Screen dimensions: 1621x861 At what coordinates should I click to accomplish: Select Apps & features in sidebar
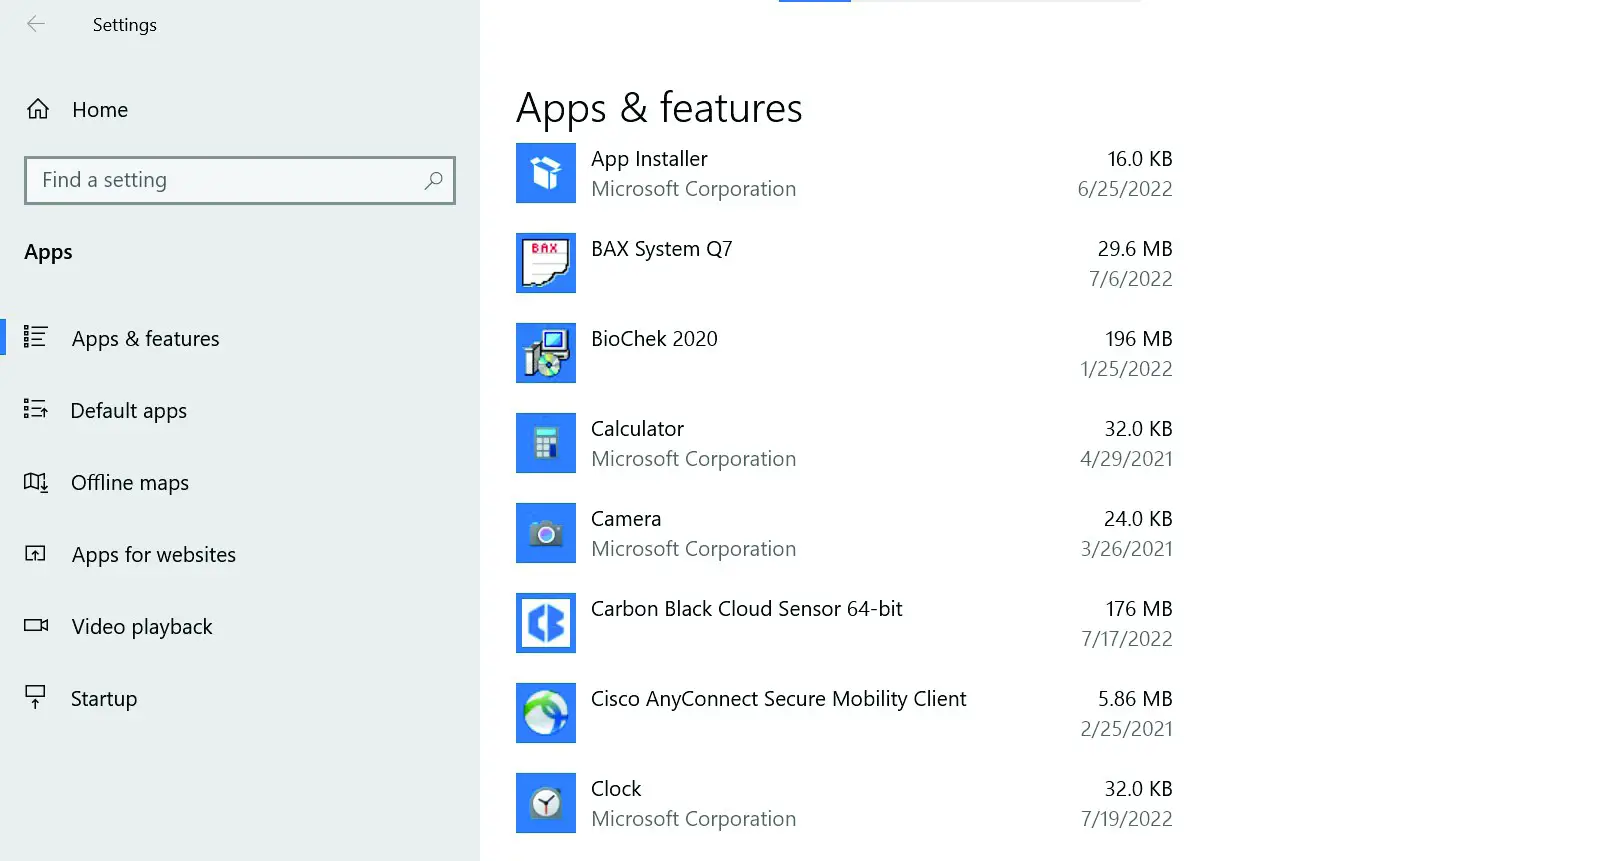[145, 339]
